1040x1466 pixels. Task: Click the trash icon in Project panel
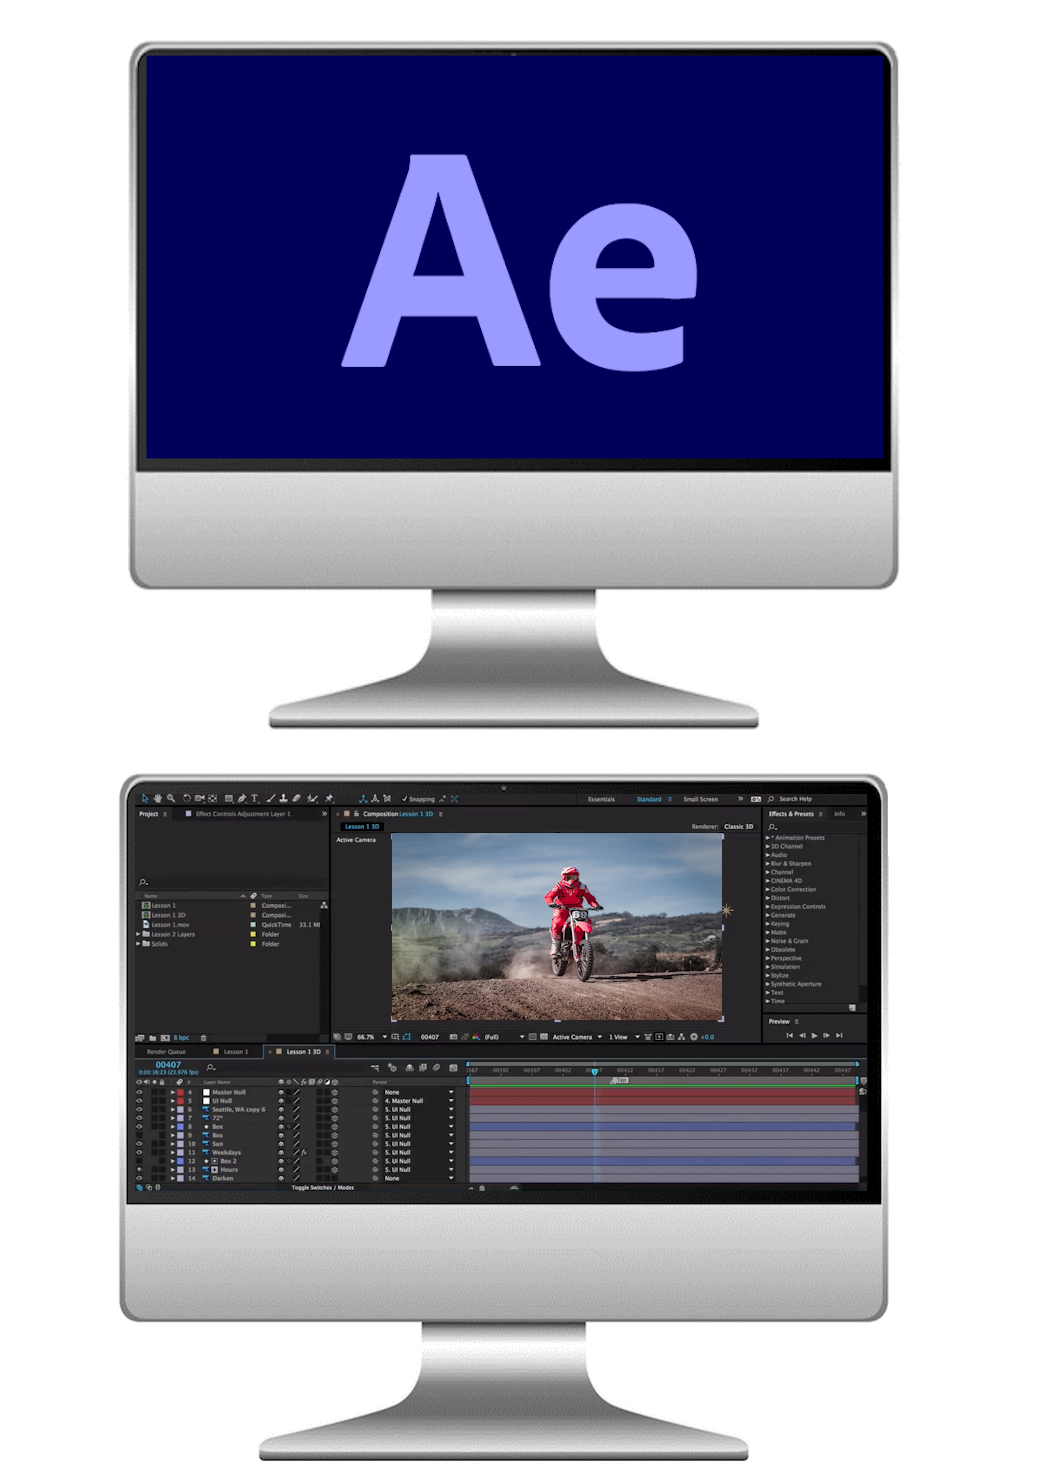click(203, 1038)
